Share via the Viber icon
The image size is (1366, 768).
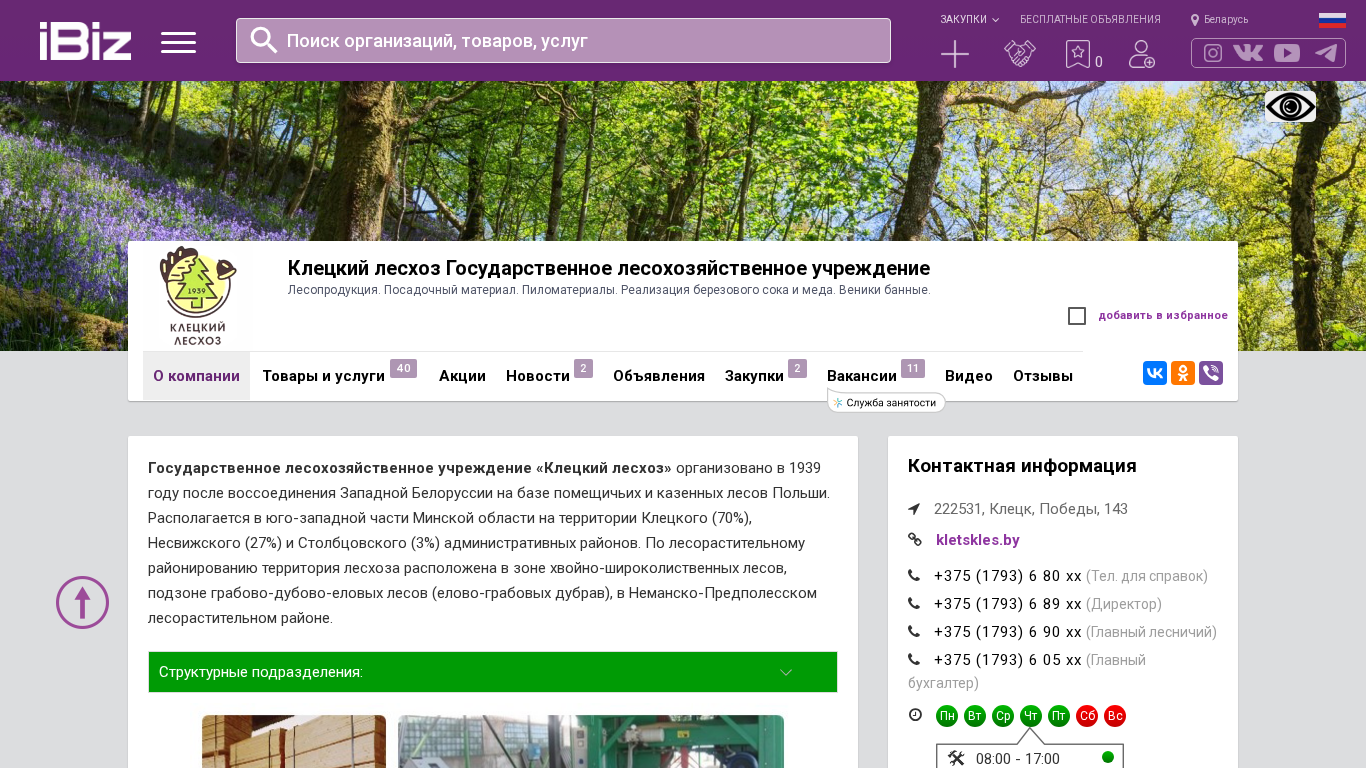tap(1211, 373)
